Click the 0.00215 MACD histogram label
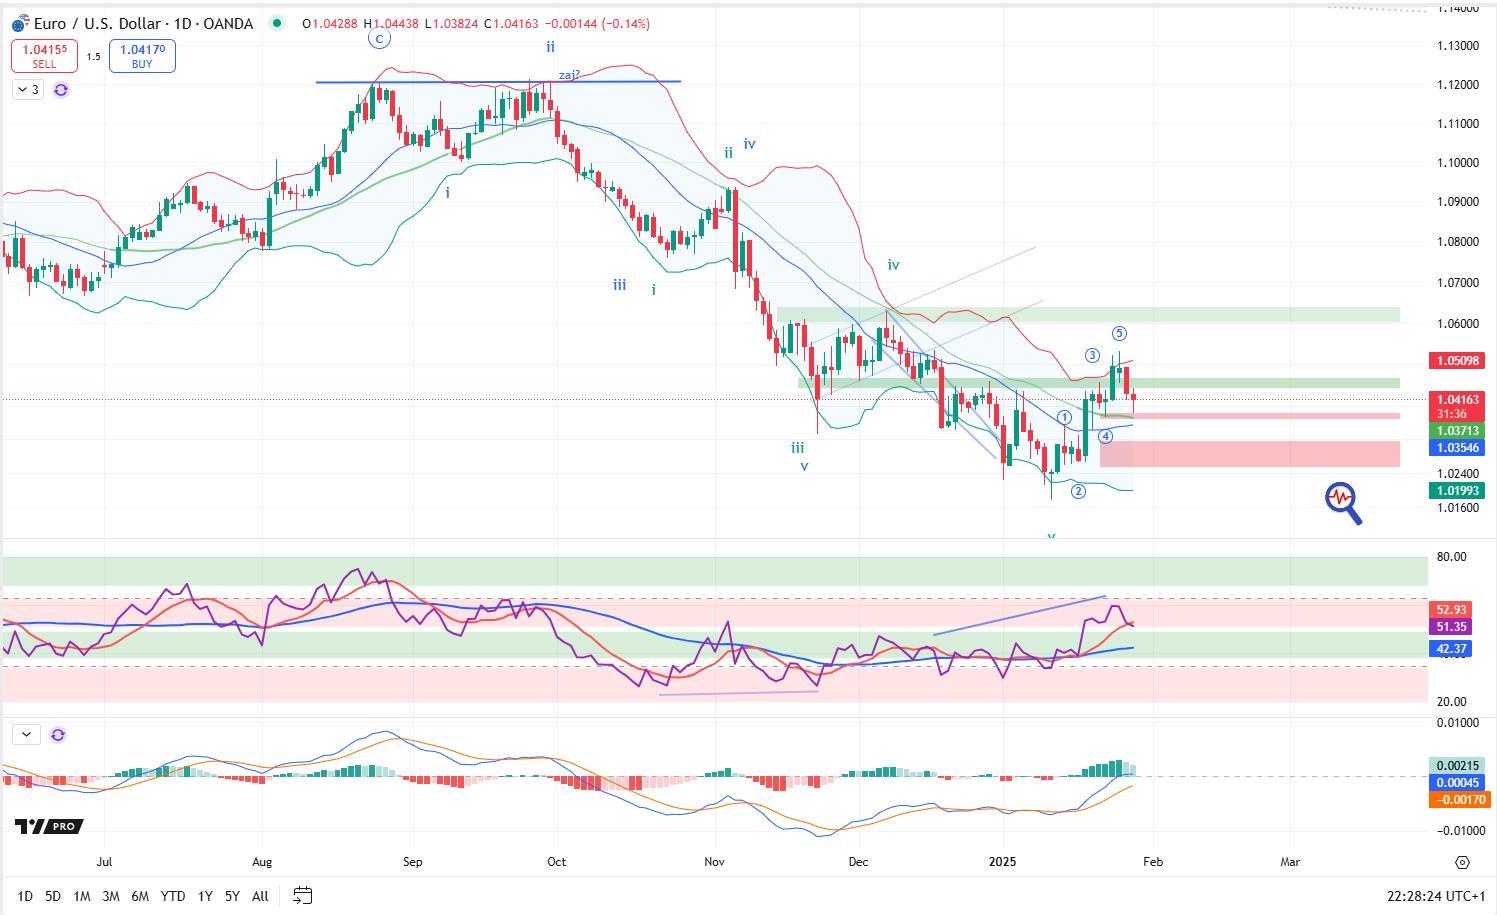Viewport: 1497px width, 915px height. point(1458,765)
